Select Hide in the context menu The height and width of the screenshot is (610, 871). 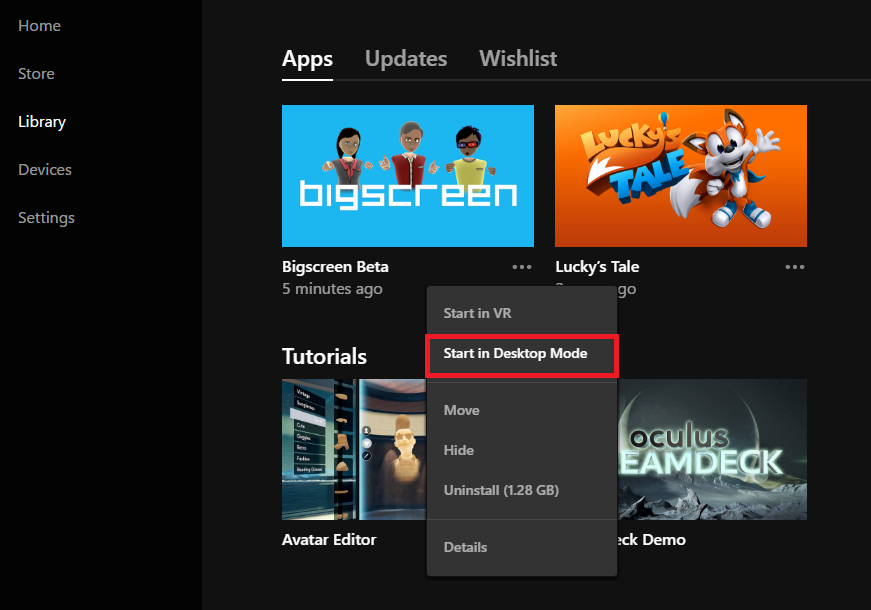click(x=522, y=451)
